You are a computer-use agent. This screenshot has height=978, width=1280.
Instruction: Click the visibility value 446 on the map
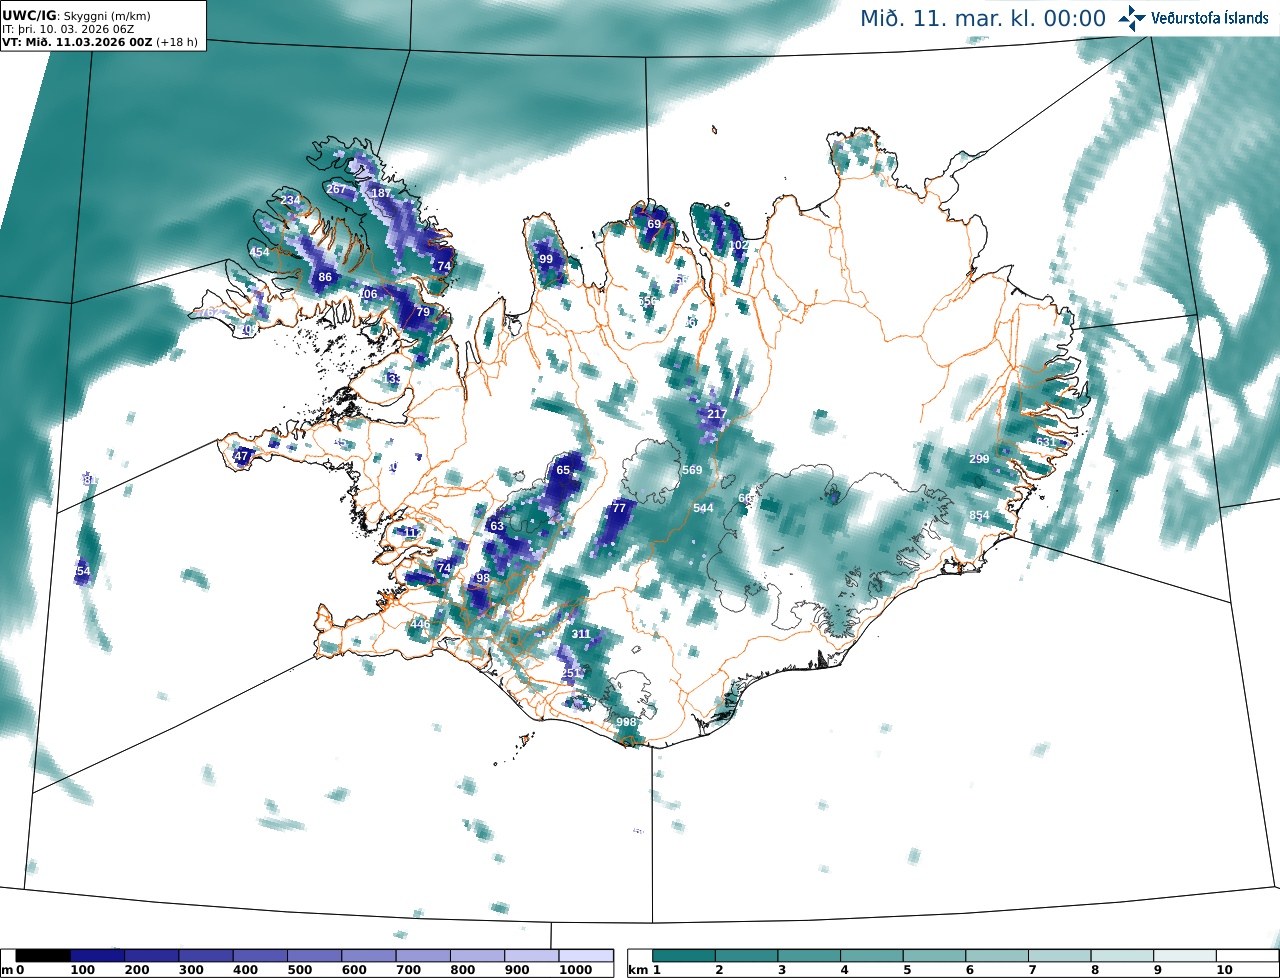click(420, 624)
